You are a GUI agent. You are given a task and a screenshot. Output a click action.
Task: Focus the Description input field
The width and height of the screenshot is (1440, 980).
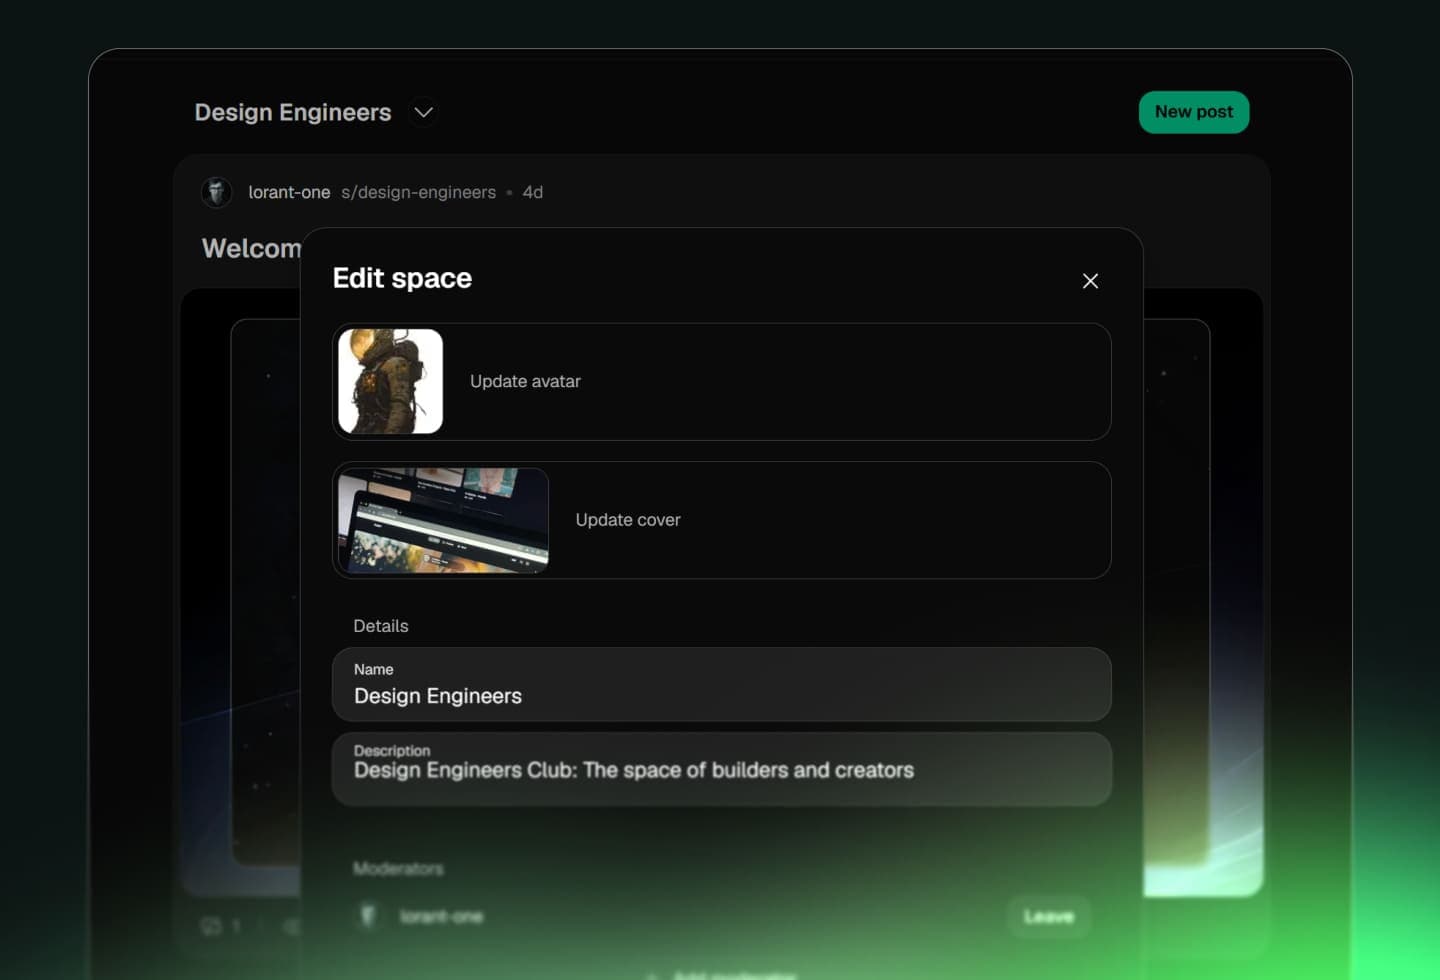point(720,770)
